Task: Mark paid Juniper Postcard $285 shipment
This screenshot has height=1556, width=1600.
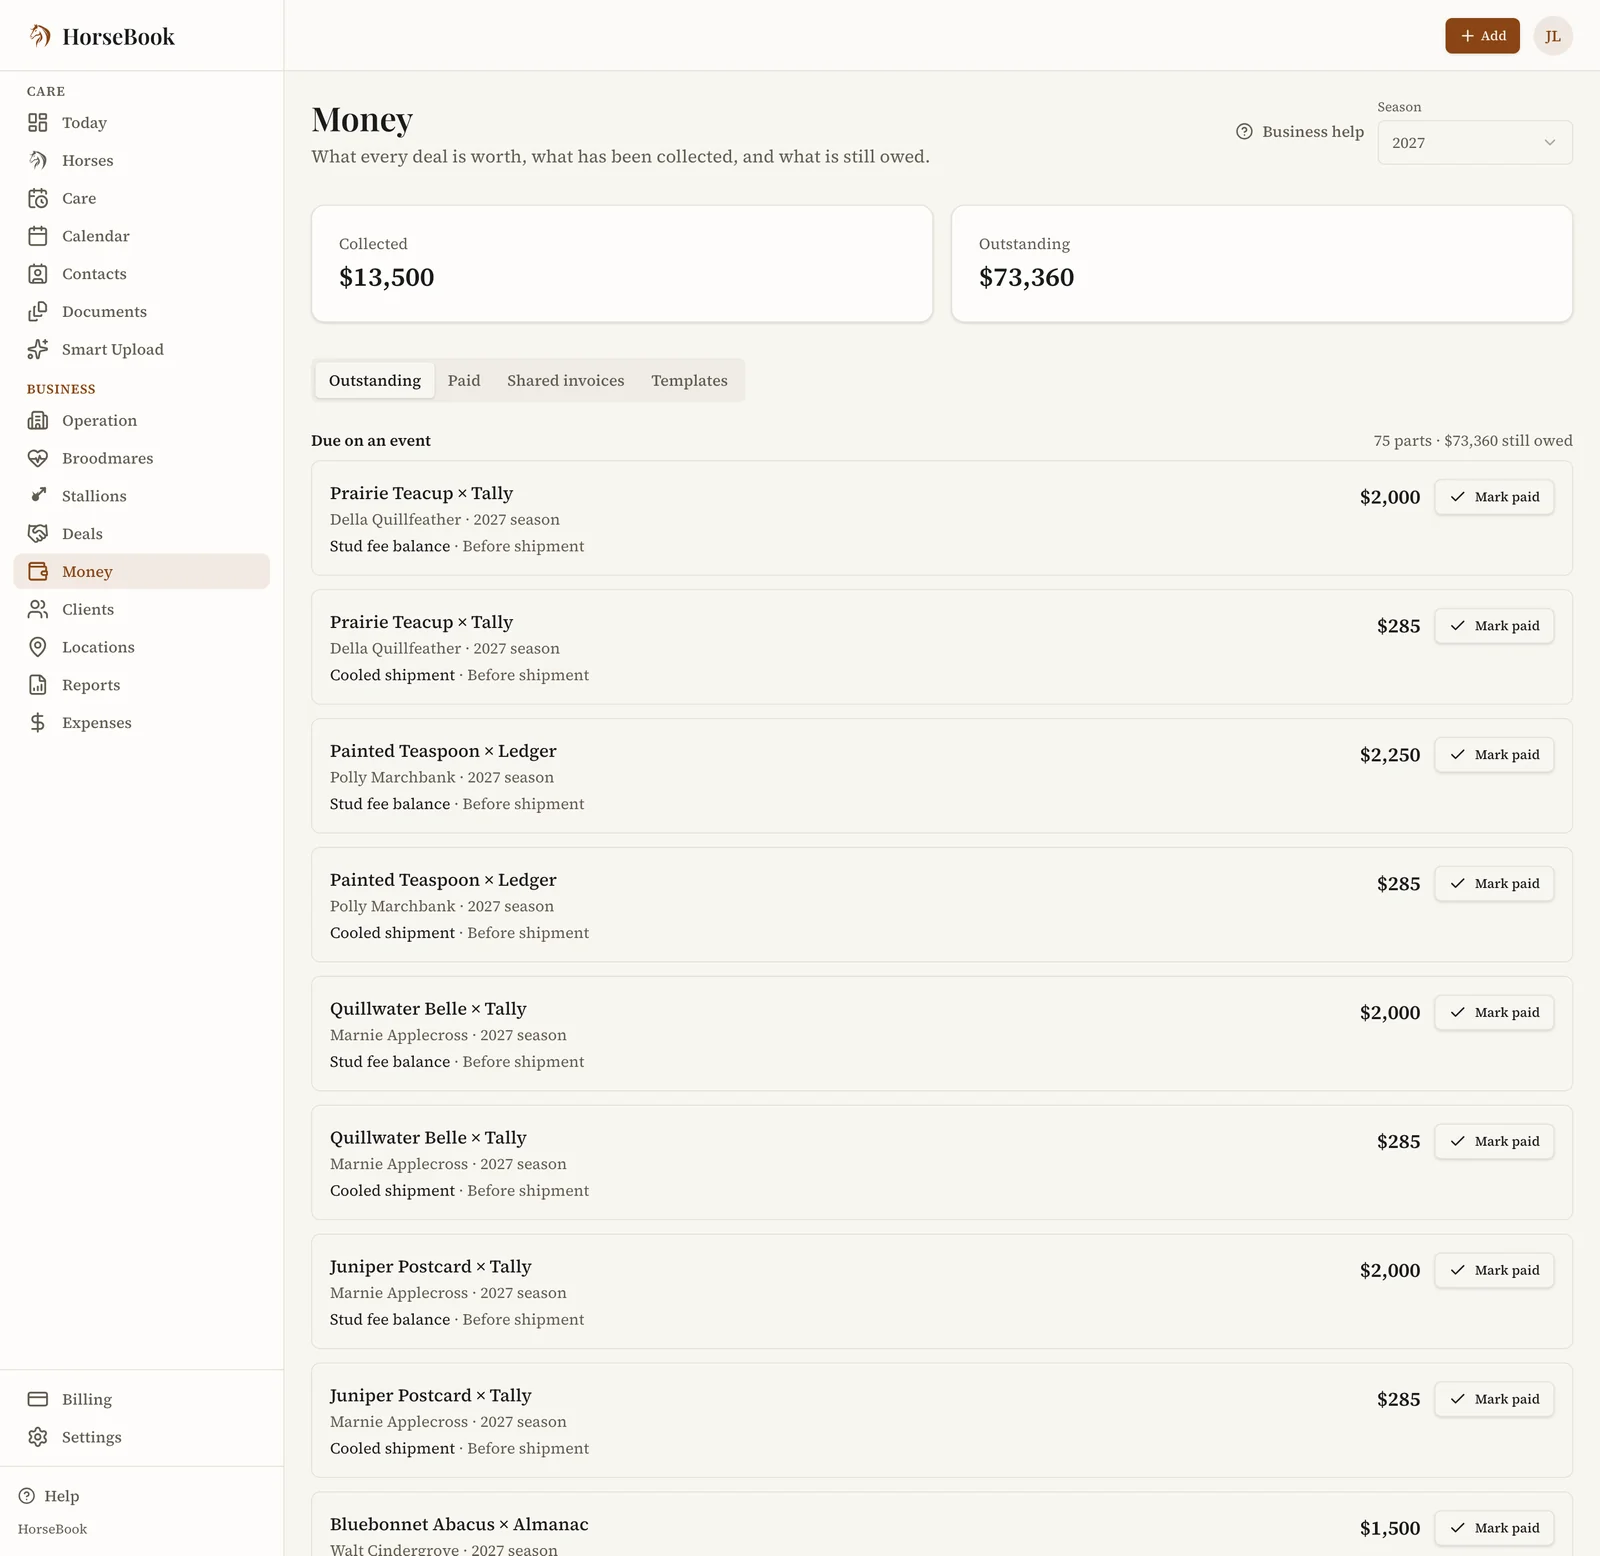Action: [x=1494, y=1400]
